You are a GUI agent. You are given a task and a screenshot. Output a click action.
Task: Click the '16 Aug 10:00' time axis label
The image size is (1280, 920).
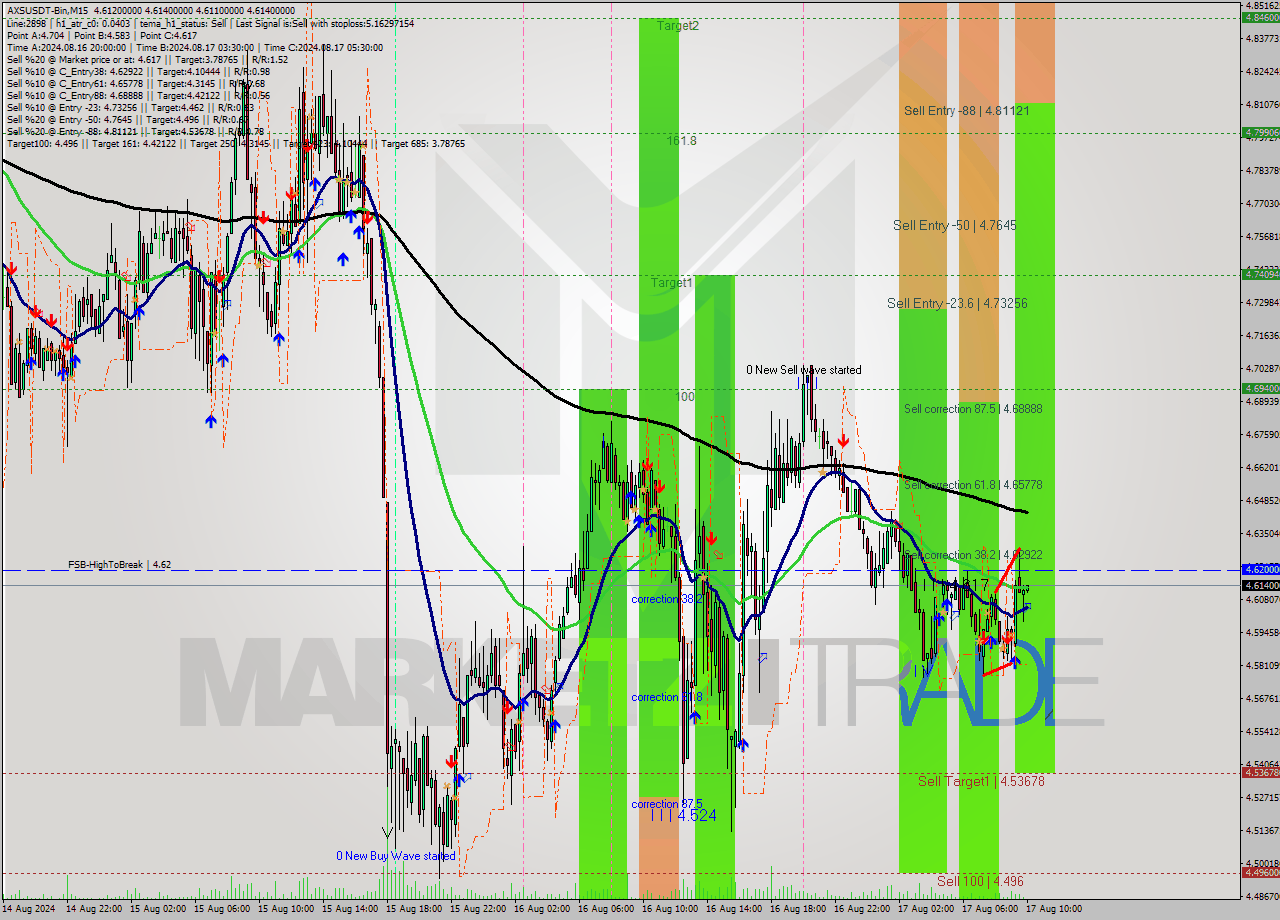tap(670, 909)
